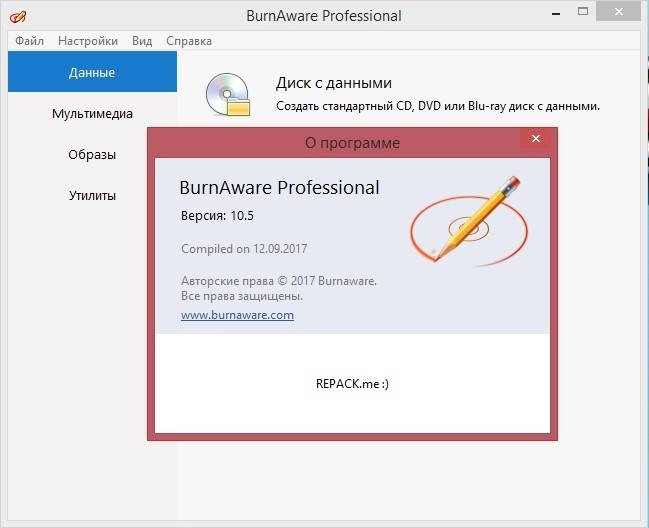Click the Все права защищены line
The image size is (649, 528).
242,296
